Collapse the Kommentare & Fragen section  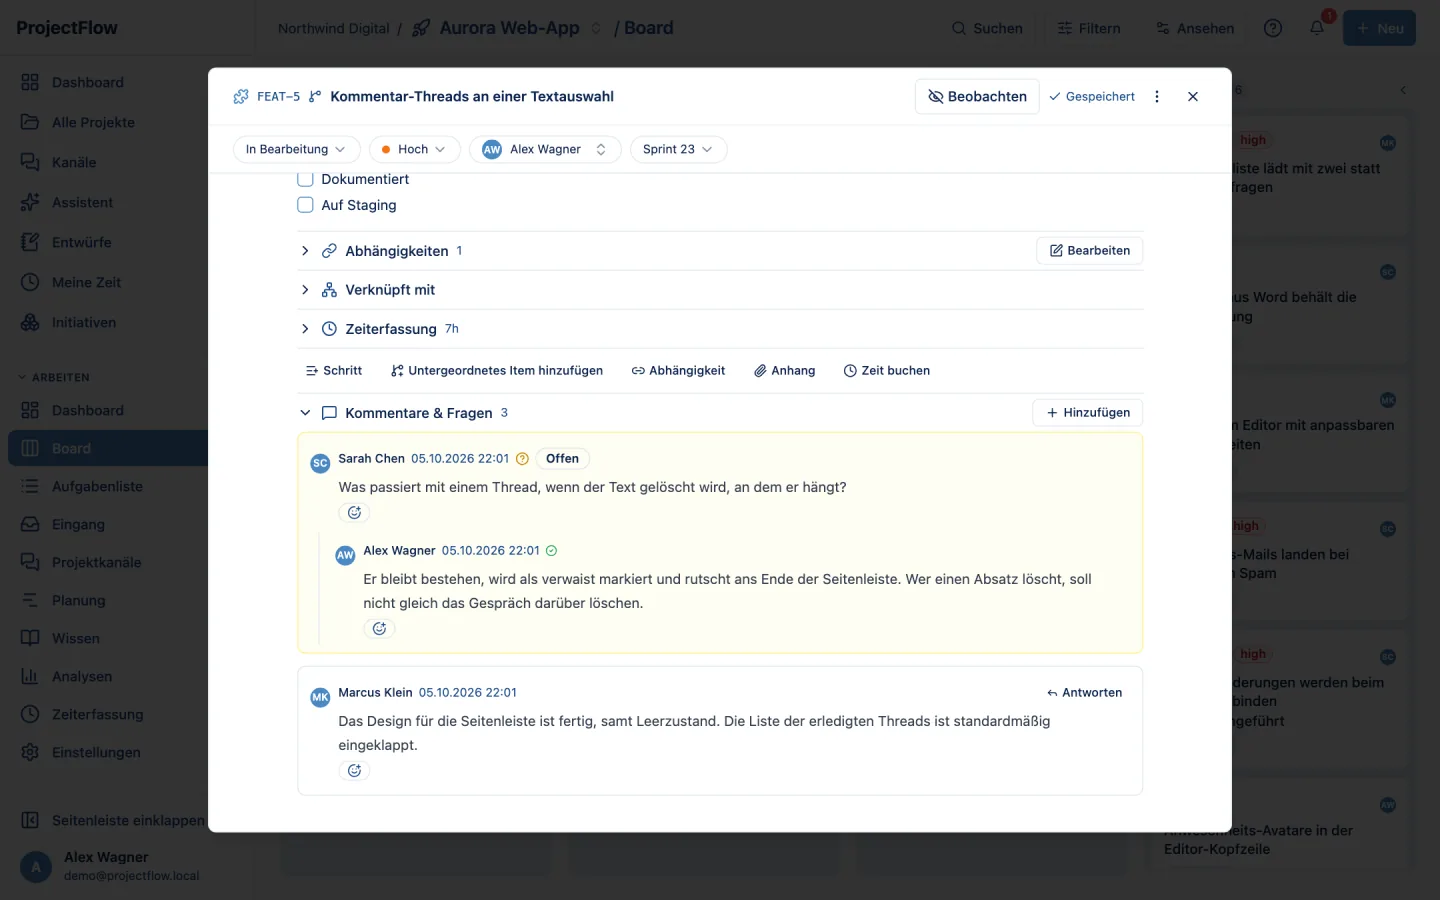[305, 413]
